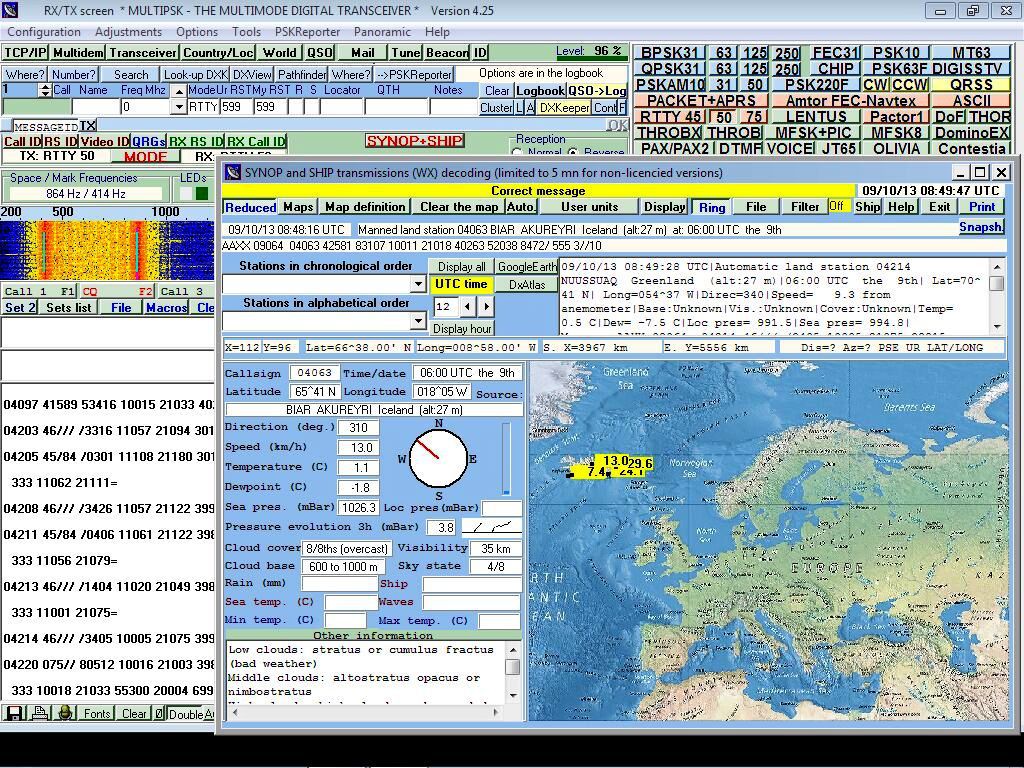Click the Other information horizontal scrollbar
1024x768 pixels.
pos(365,712)
